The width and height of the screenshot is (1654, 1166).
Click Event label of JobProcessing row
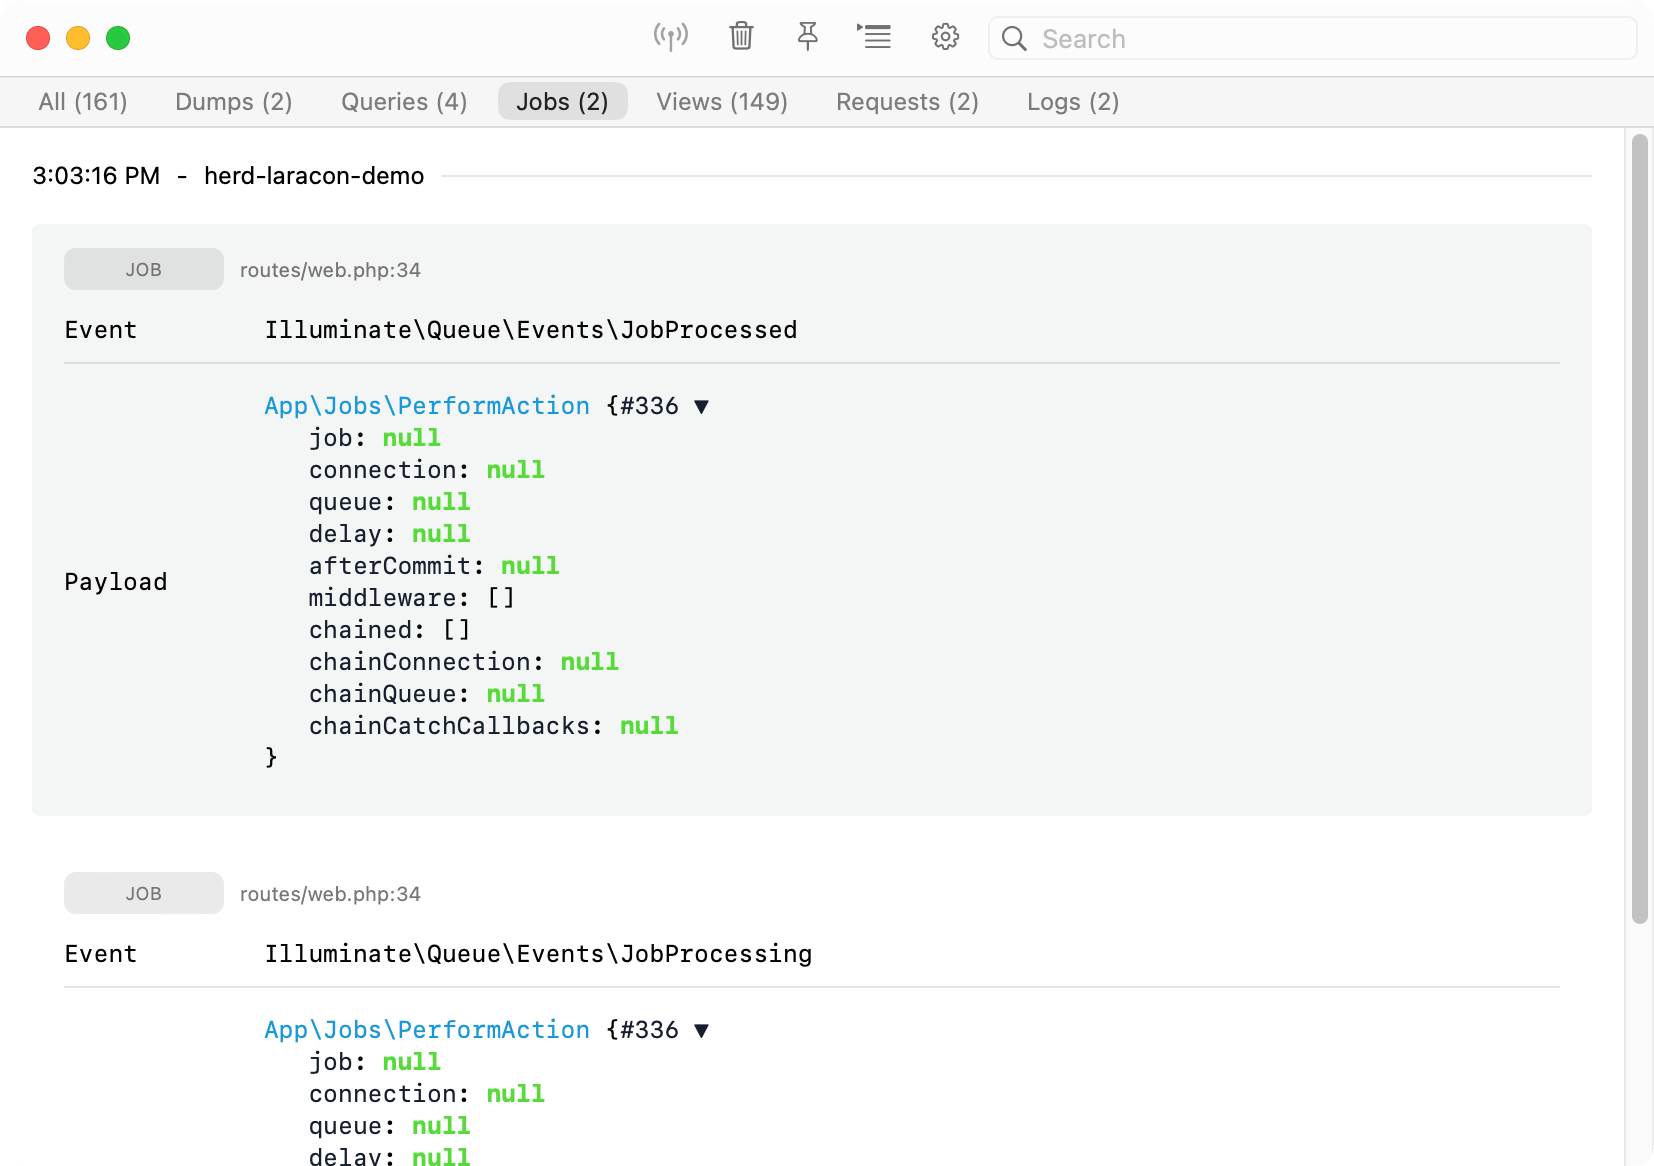101,954
